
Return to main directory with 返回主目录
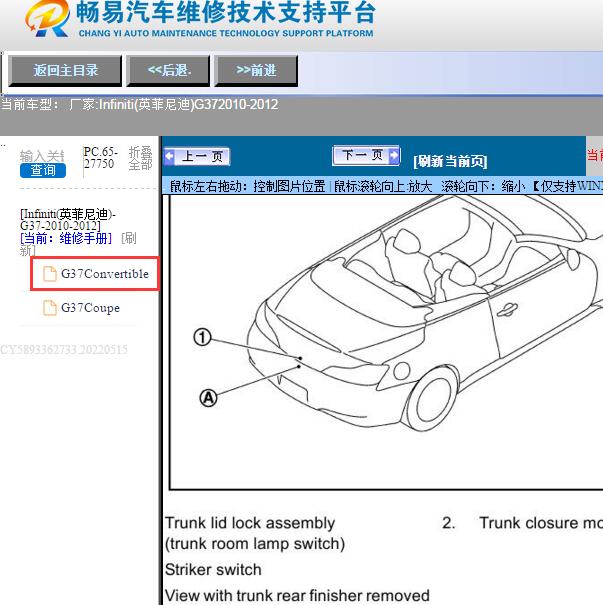click(x=65, y=71)
